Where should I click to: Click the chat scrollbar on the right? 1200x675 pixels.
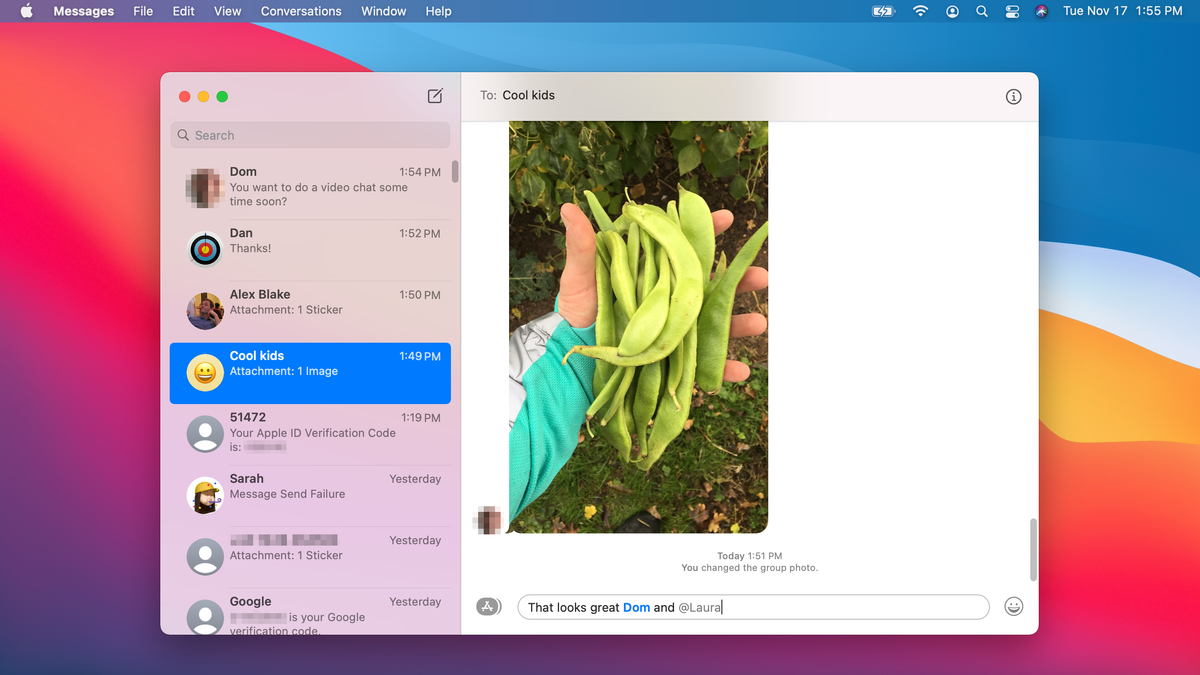(x=1033, y=540)
